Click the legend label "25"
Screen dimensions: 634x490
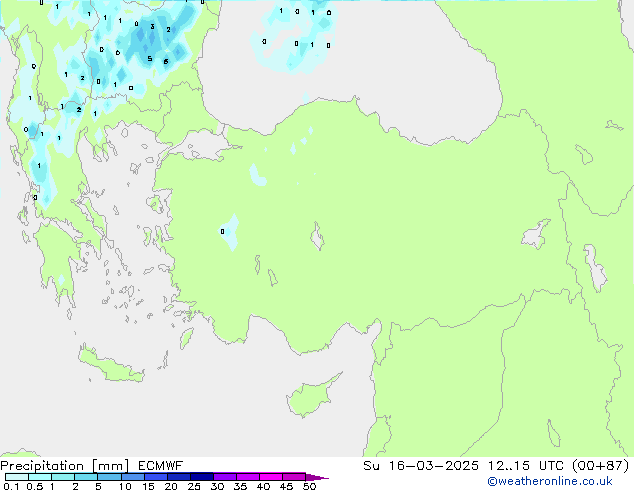pos(194,486)
